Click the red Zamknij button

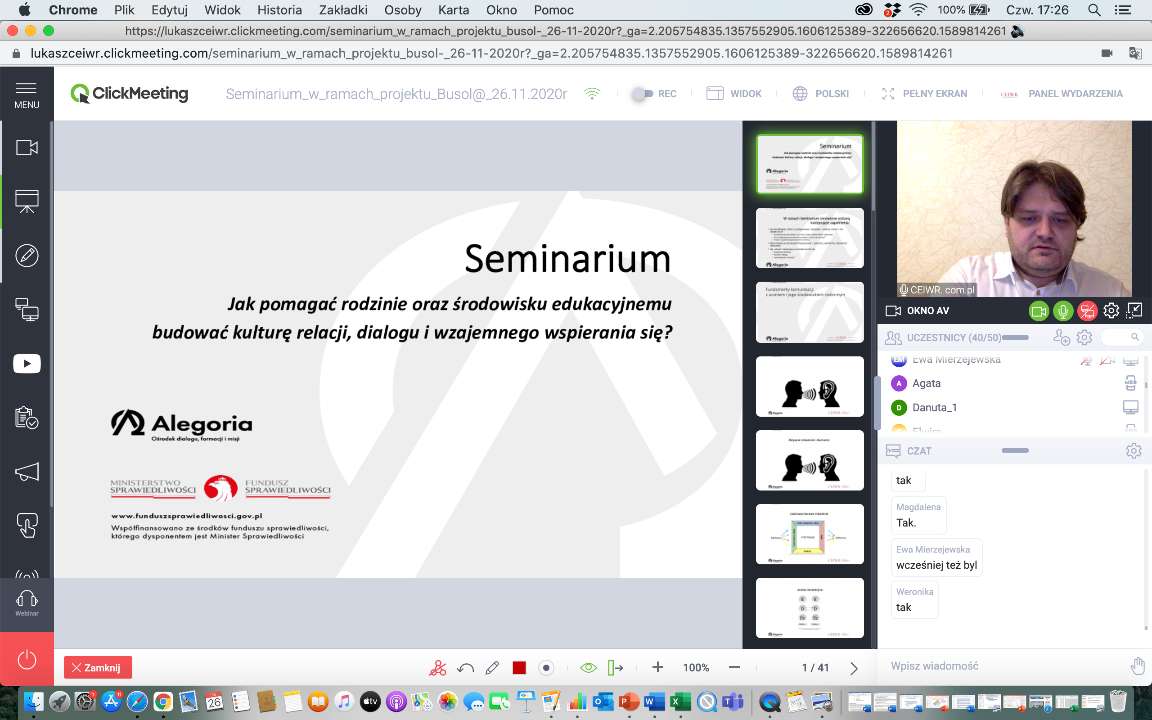[x=97, y=668]
